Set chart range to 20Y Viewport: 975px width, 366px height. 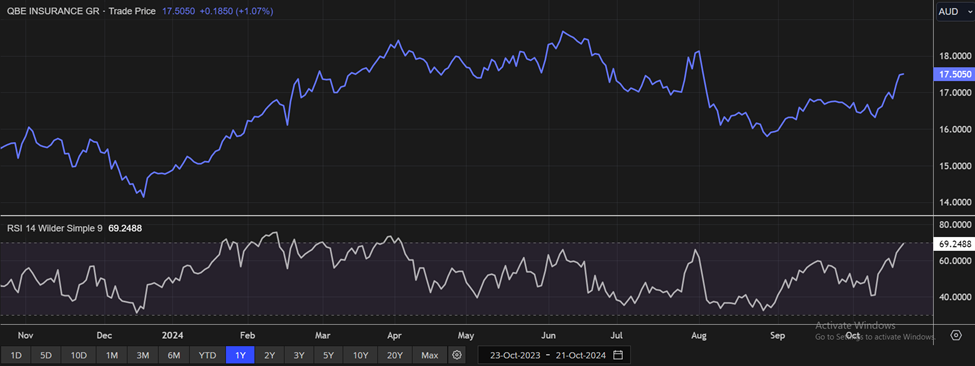click(394, 355)
